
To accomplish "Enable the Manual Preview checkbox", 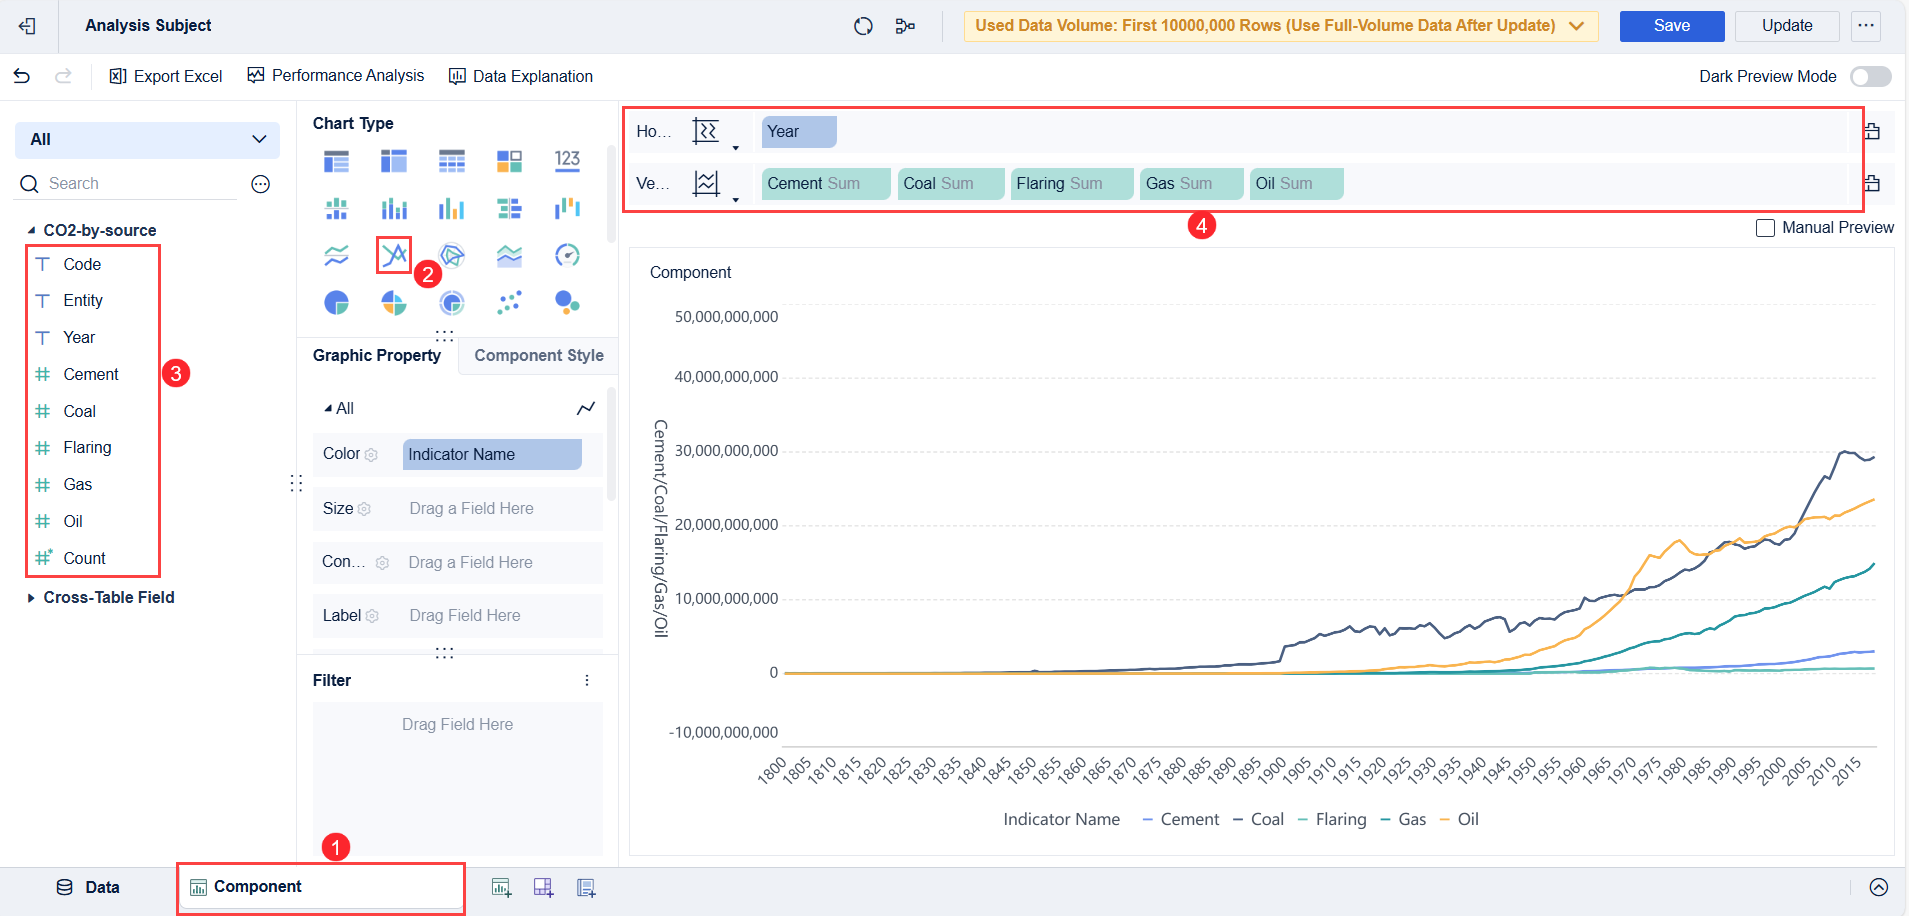I will [1765, 228].
